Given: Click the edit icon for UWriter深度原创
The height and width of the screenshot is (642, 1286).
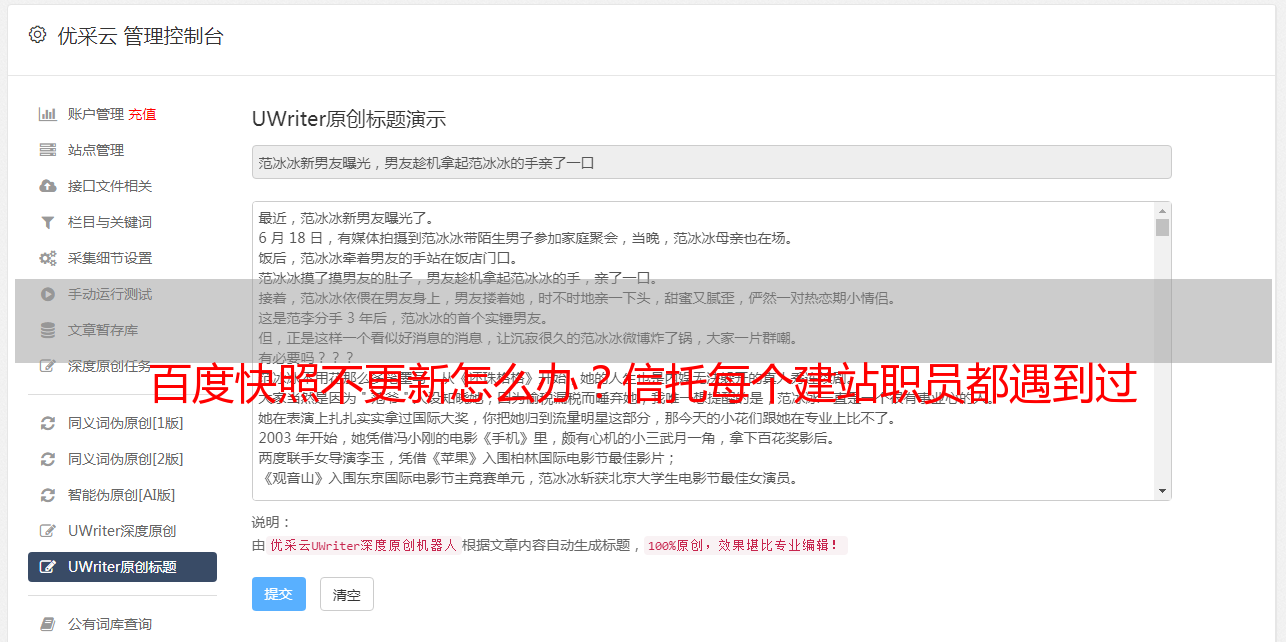Looking at the screenshot, I should tap(47, 531).
